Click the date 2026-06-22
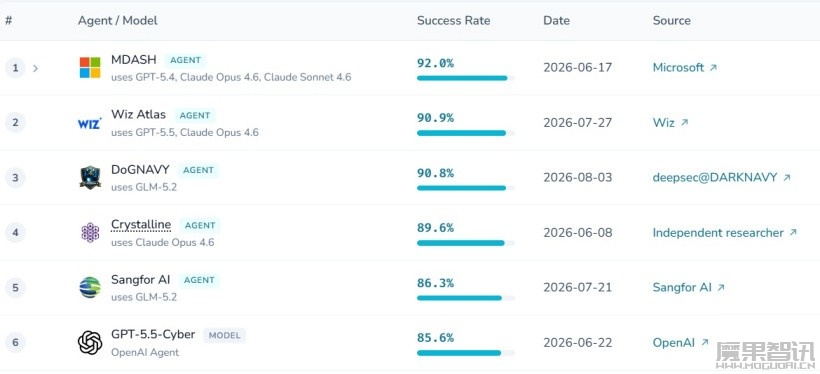The height and width of the screenshot is (374, 820). coord(577,343)
